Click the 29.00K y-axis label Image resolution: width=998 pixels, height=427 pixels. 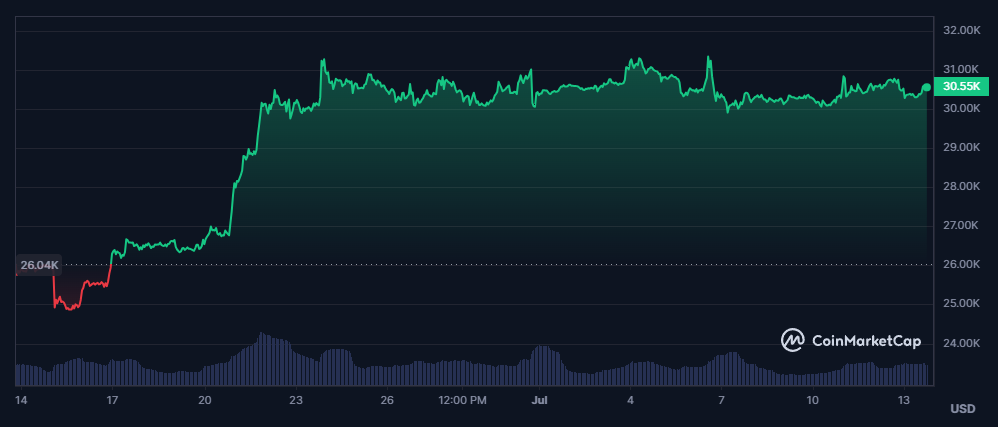click(961, 147)
